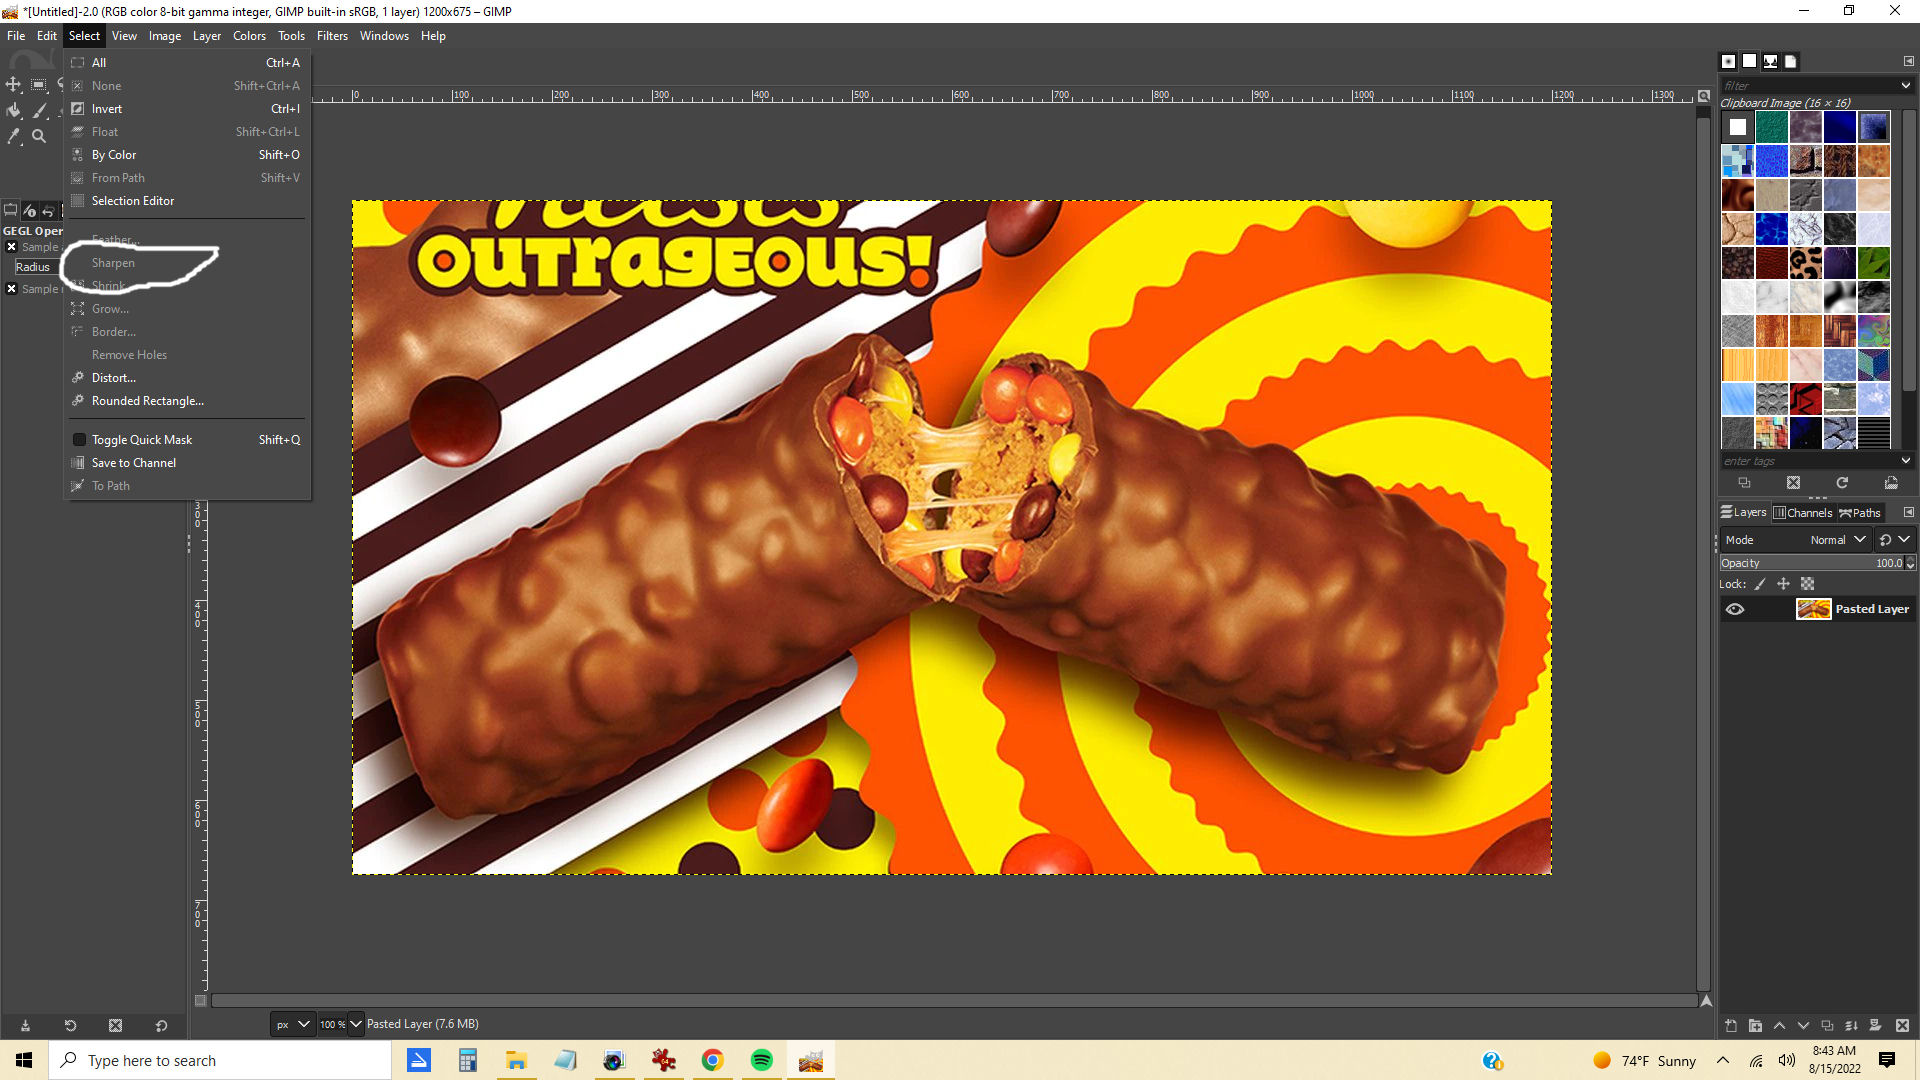Select the Paintbrush tool
The width and height of the screenshot is (1920, 1080).
(x=39, y=110)
